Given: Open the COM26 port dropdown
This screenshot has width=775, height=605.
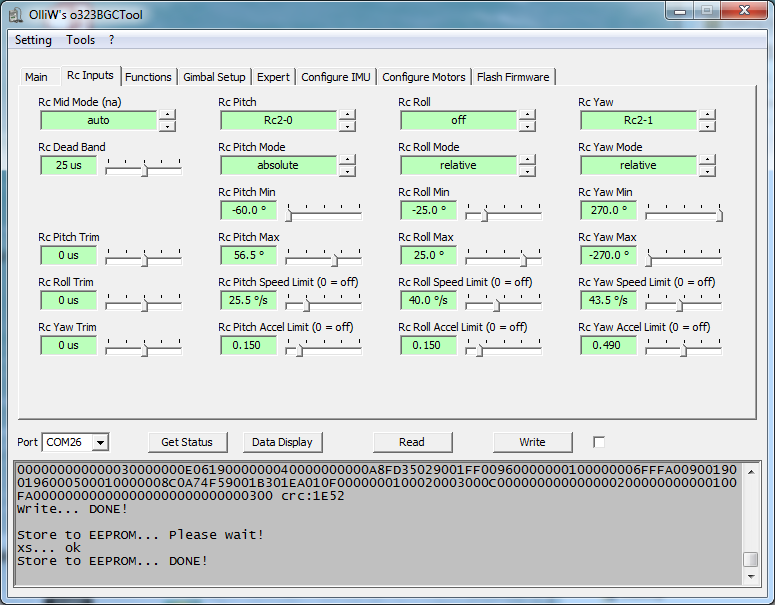Looking at the screenshot, I should point(100,442).
